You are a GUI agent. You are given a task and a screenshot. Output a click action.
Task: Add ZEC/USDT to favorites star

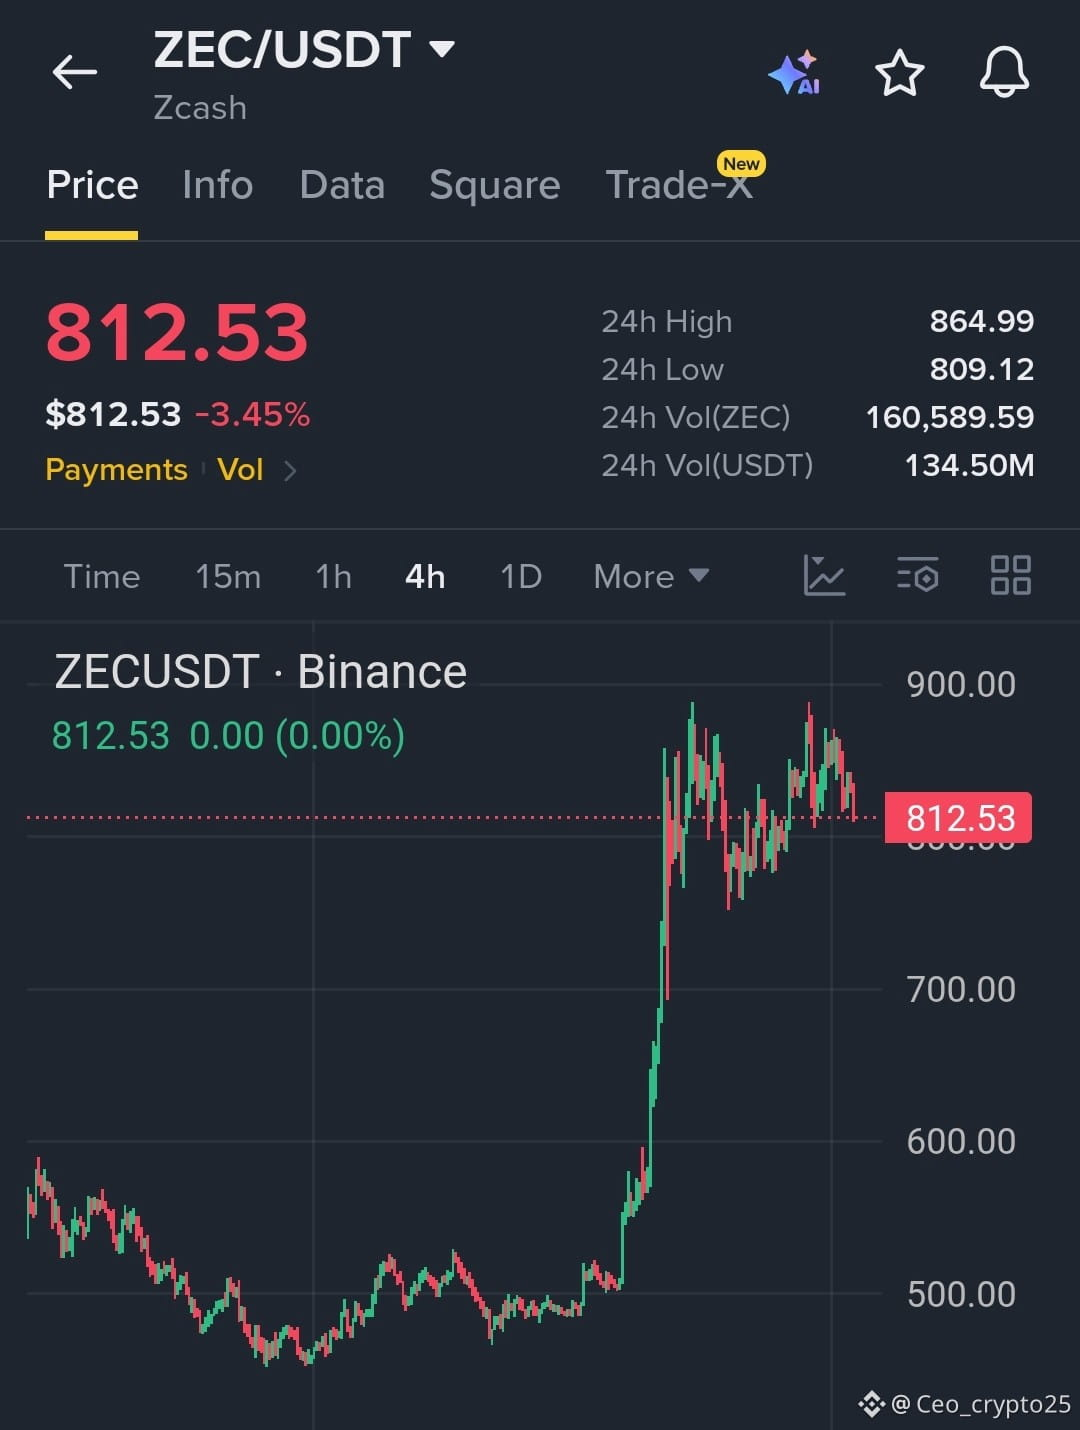point(899,73)
